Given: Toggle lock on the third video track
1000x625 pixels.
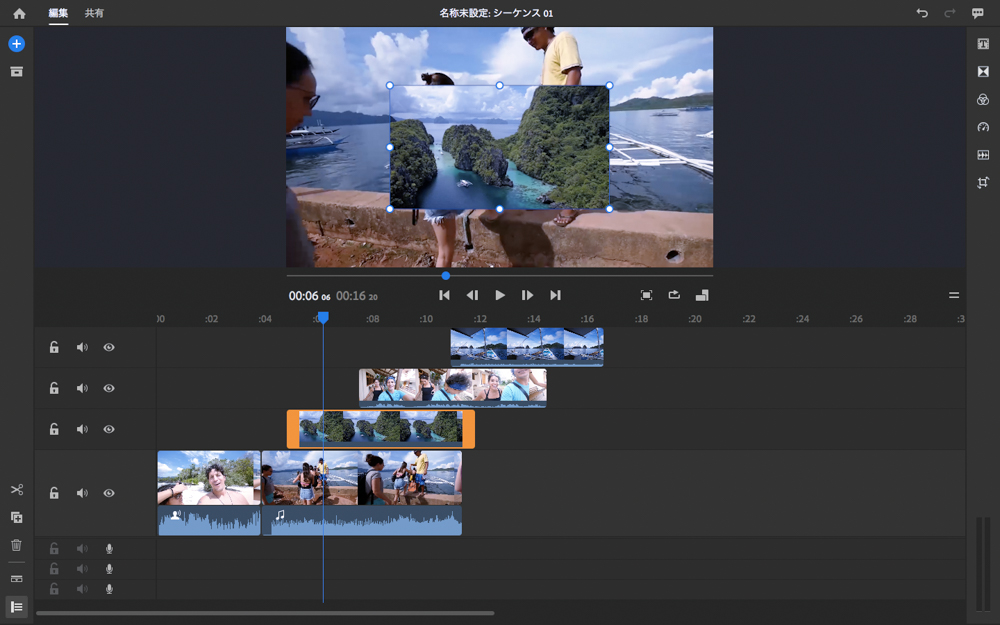Looking at the screenshot, I should coord(54,429).
